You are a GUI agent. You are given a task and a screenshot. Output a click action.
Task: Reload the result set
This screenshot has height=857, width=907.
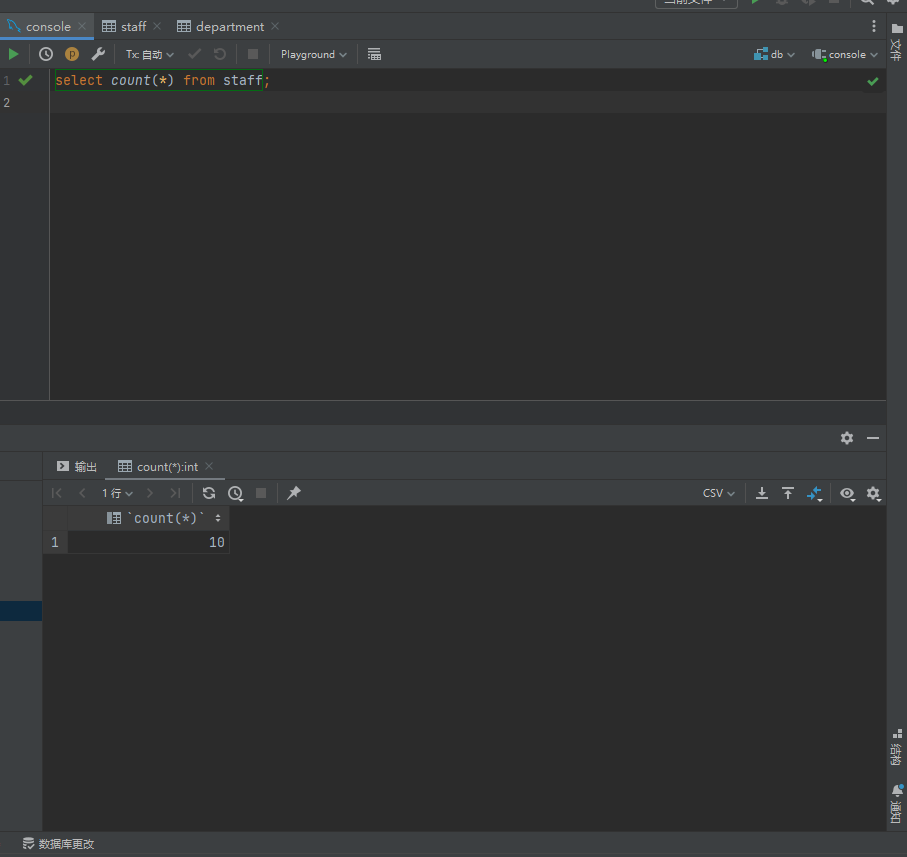click(209, 493)
